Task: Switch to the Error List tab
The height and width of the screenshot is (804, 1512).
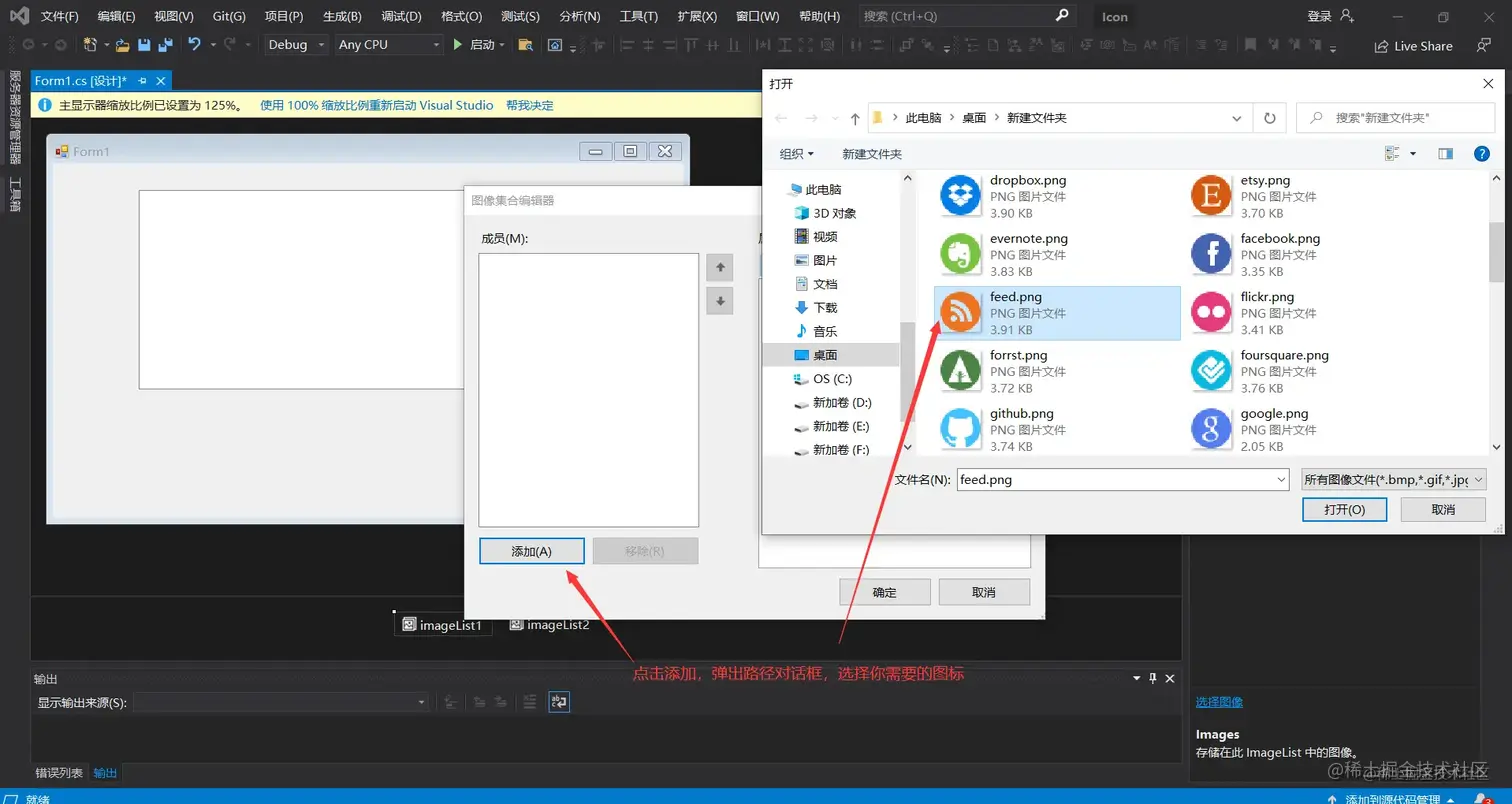Action: (x=59, y=773)
